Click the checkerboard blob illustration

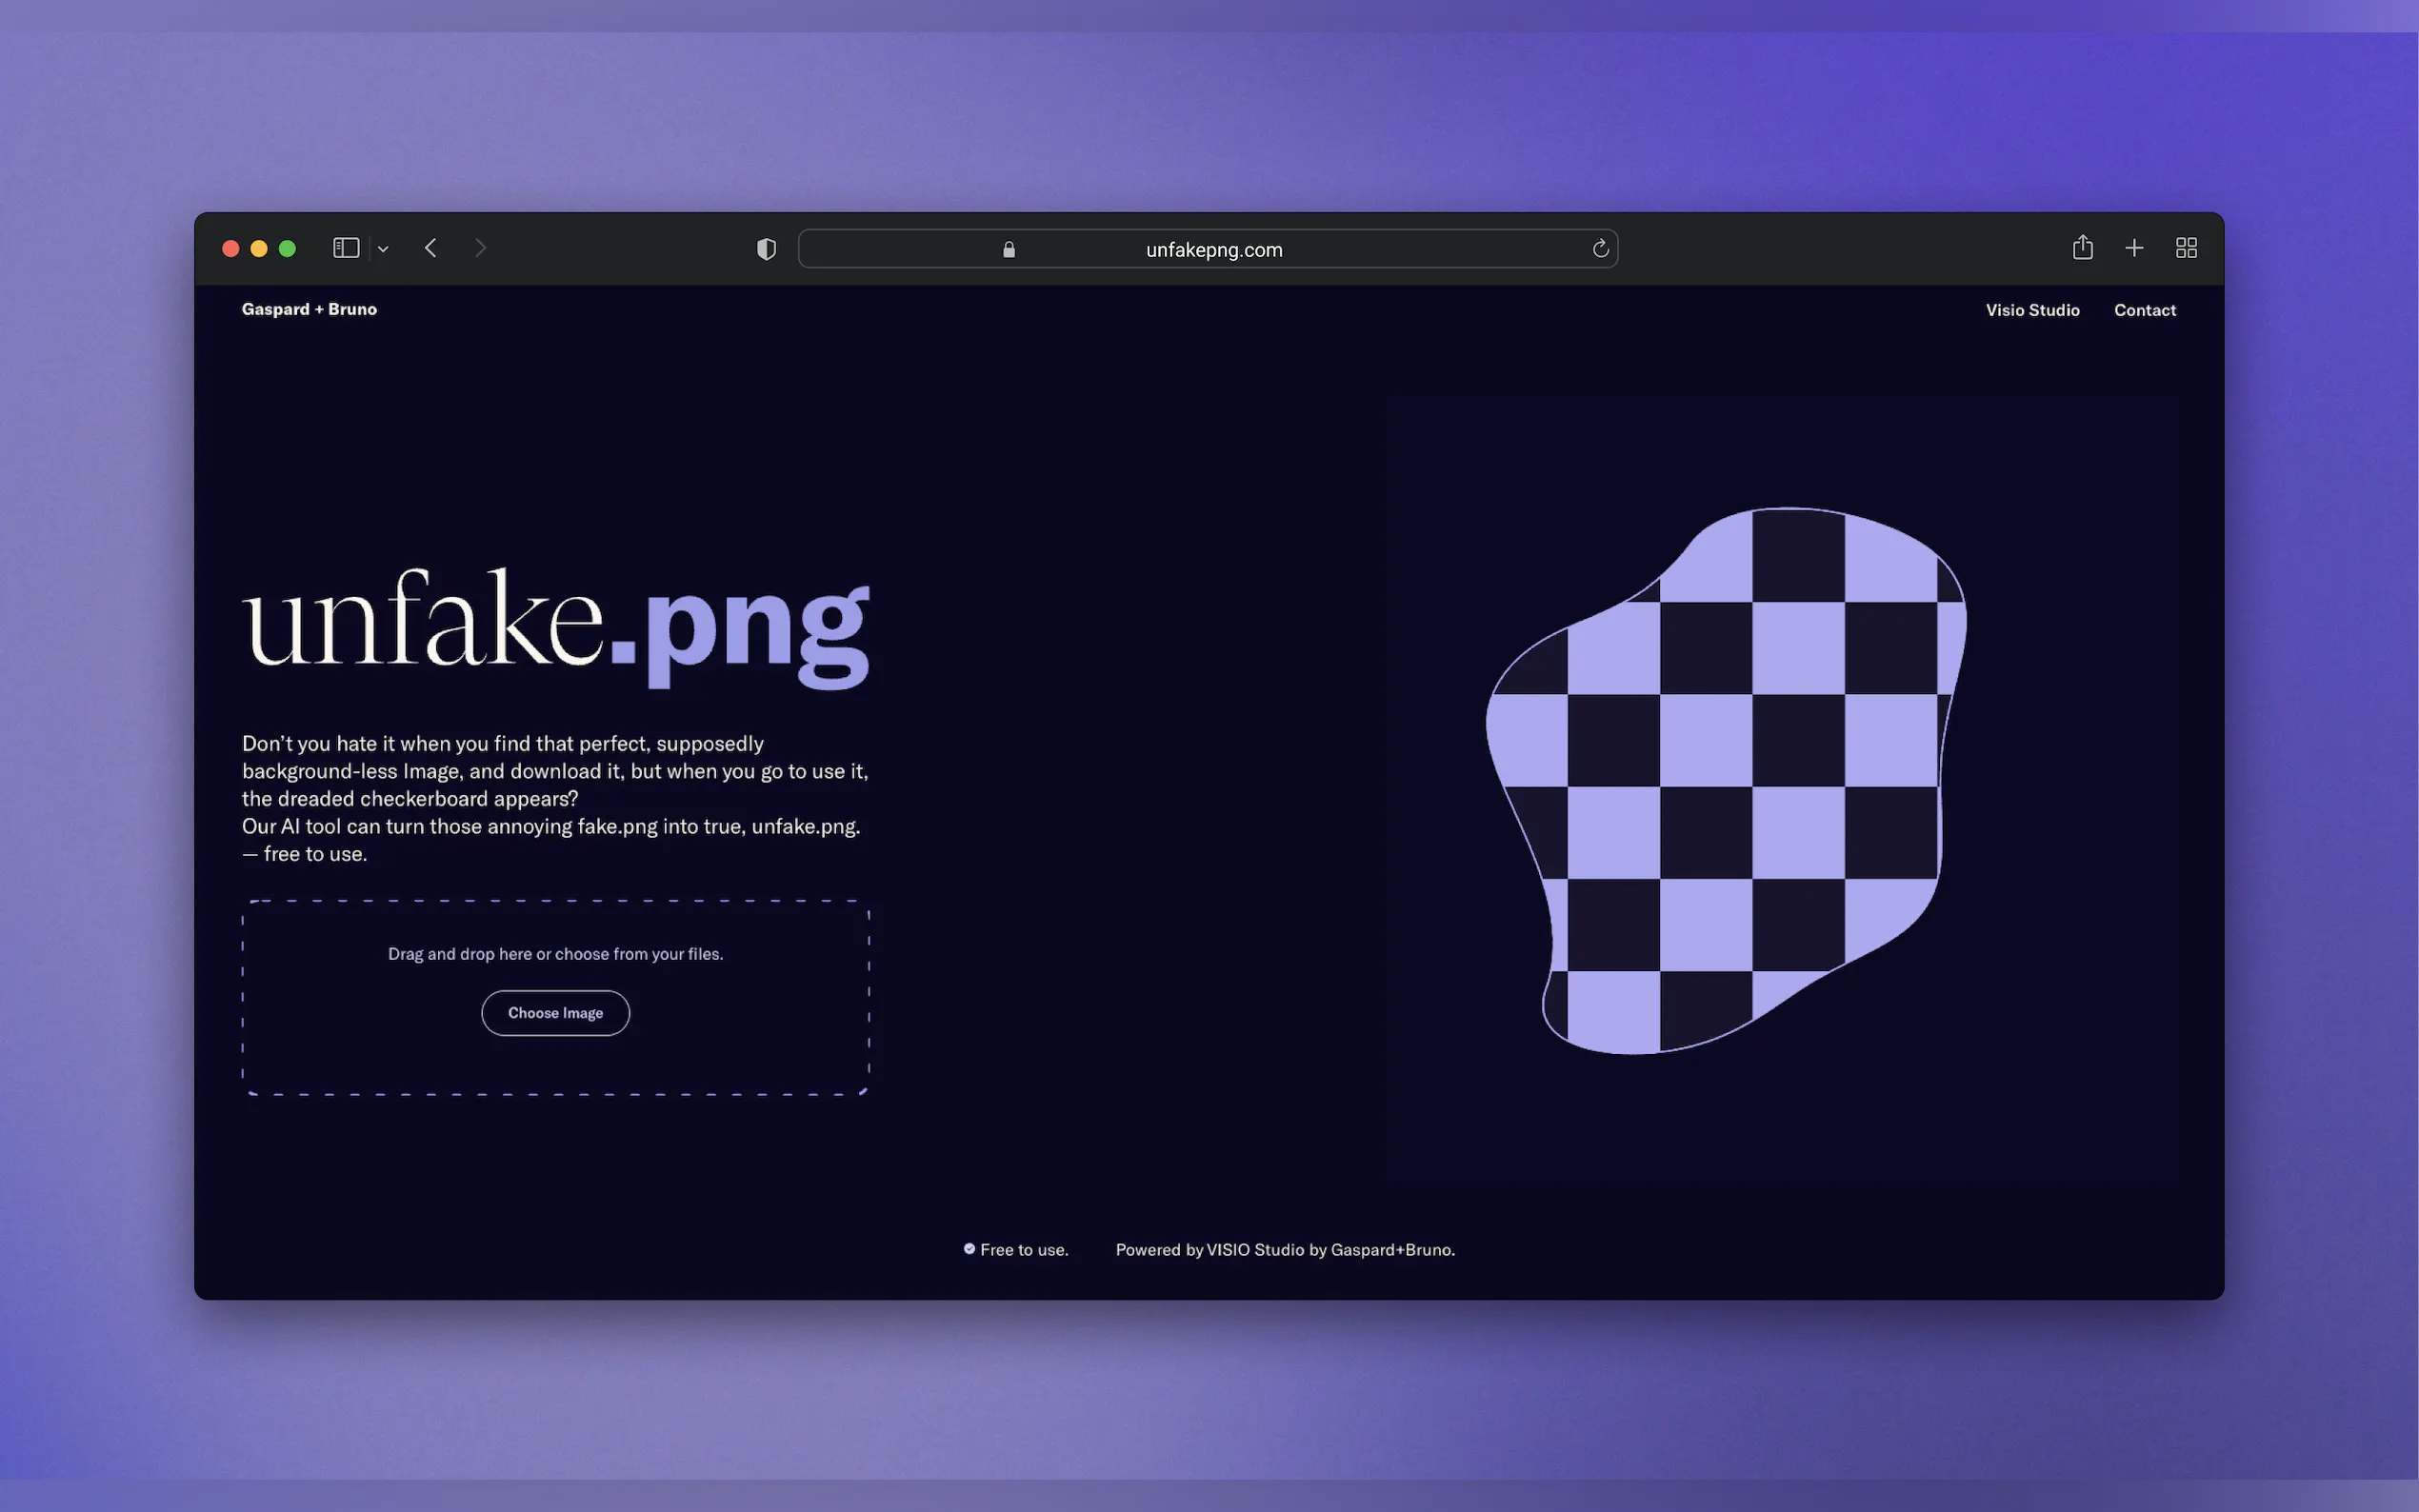tap(1727, 781)
